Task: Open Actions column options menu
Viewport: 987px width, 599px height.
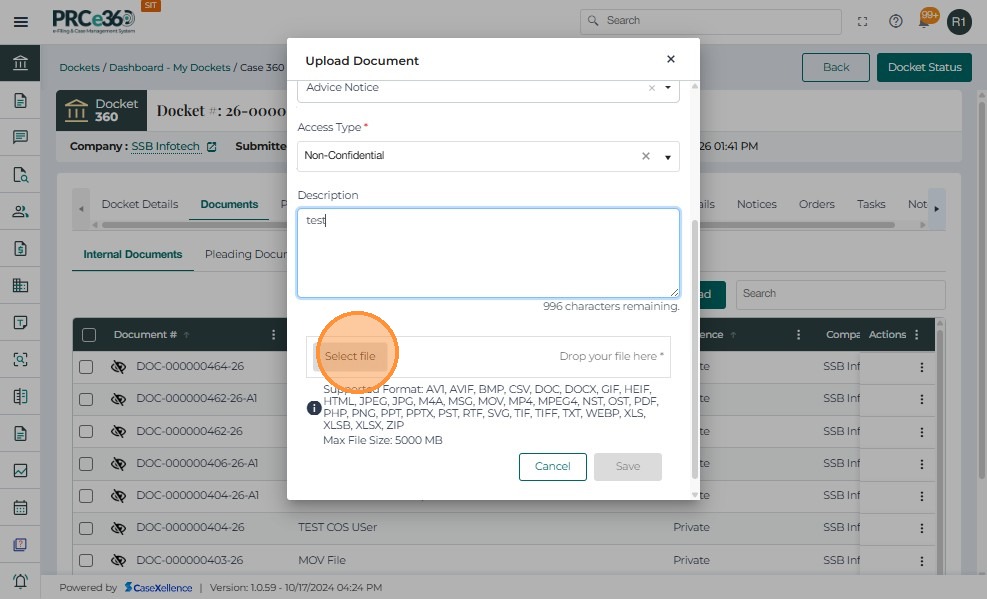Action: [916, 335]
